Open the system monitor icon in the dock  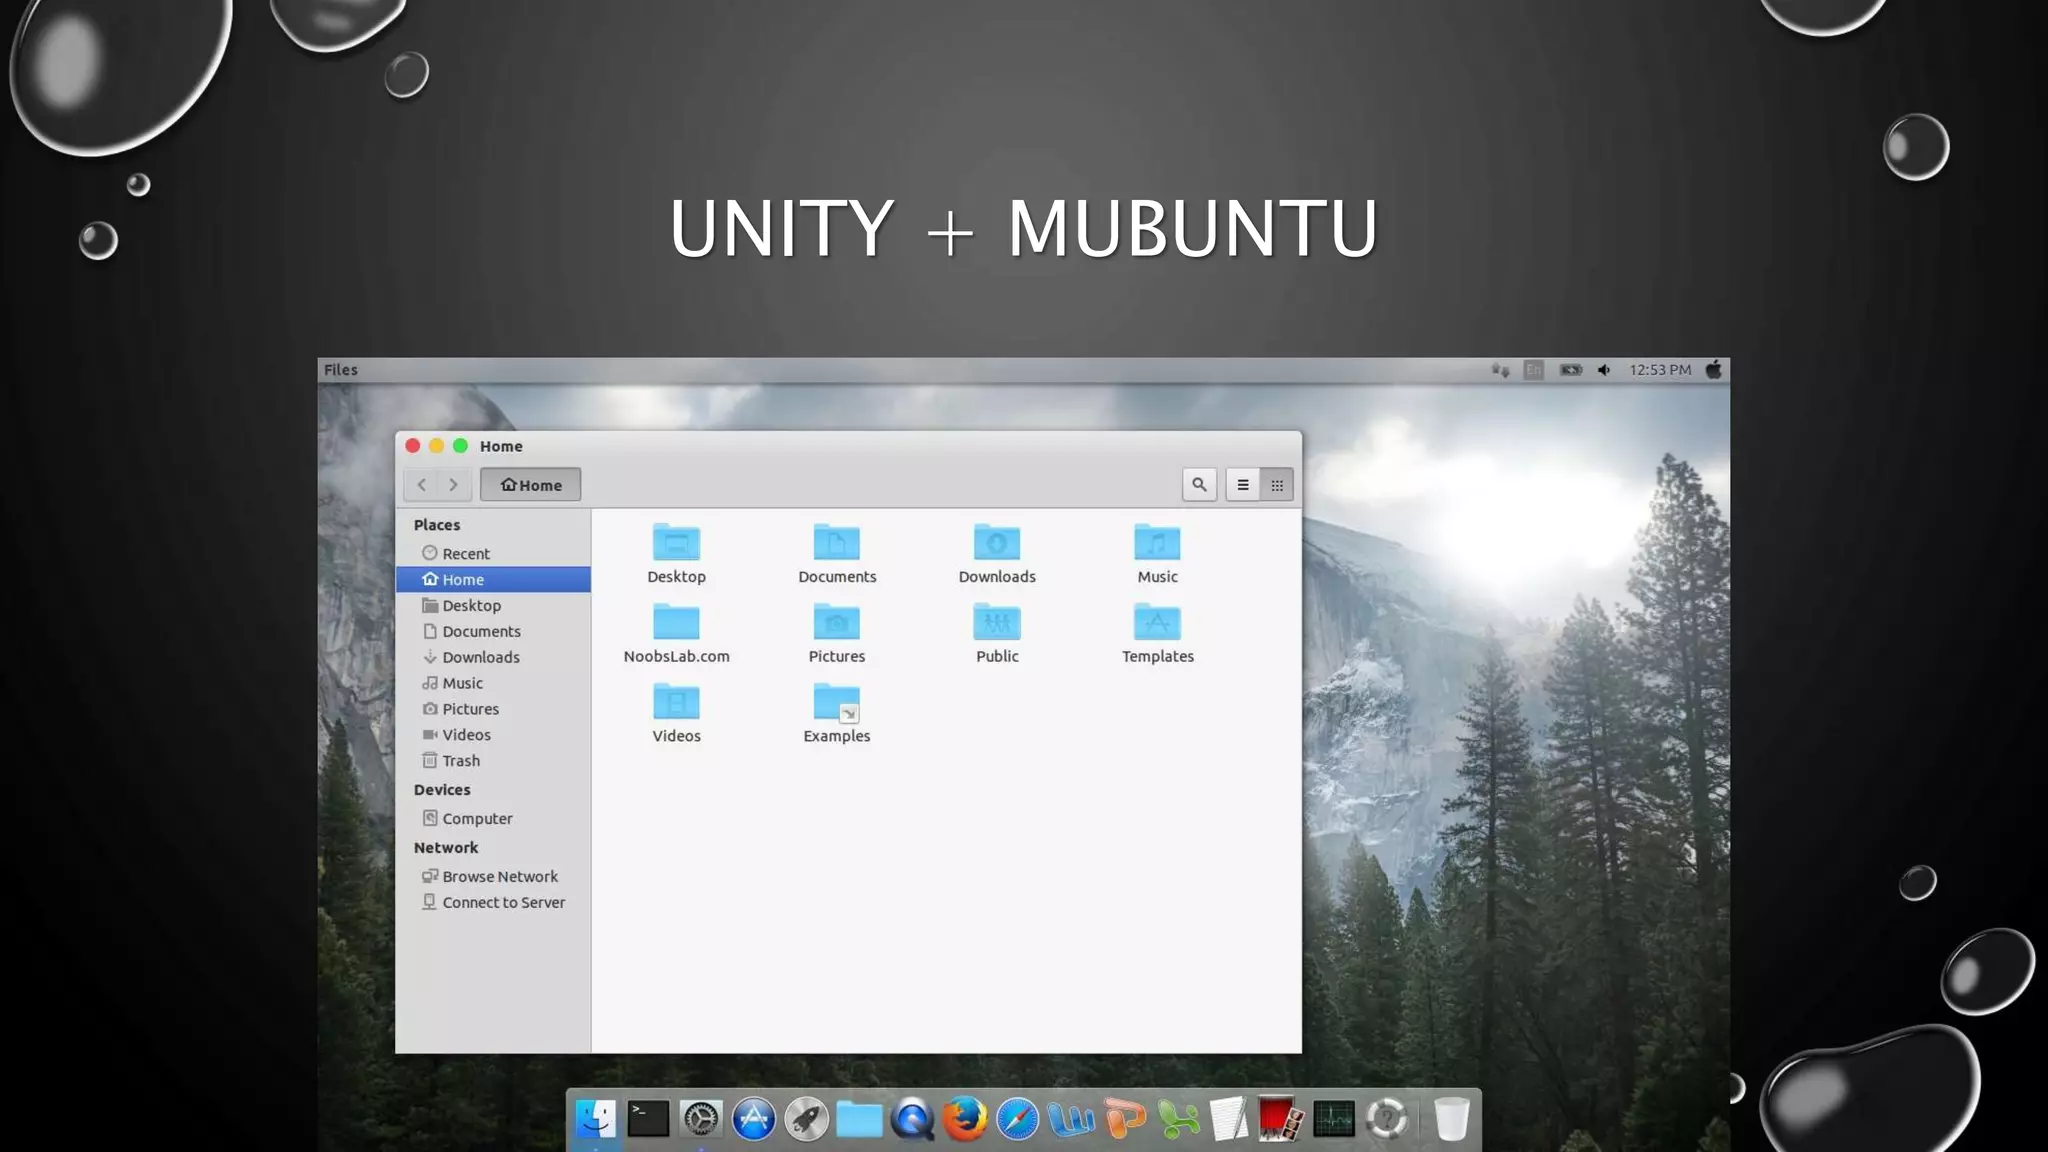point(1334,1119)
